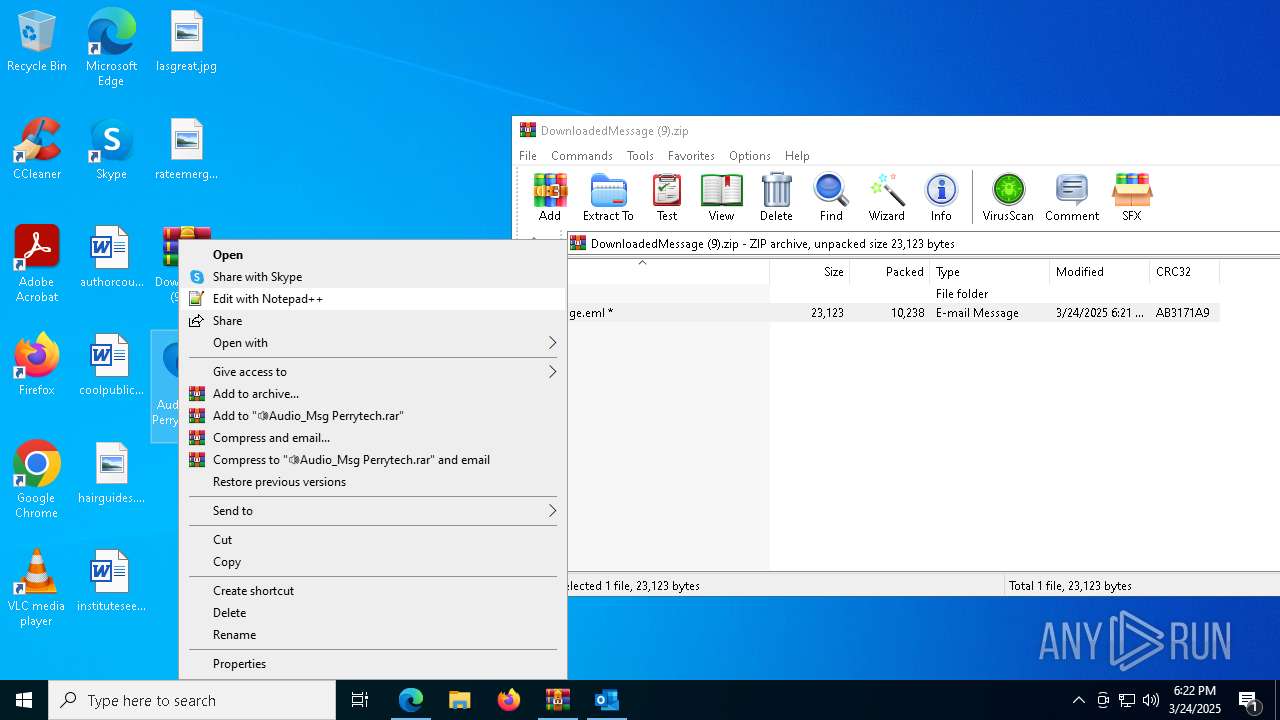
Task: Choose Restore previous versions
Action: tap(373, 482)
